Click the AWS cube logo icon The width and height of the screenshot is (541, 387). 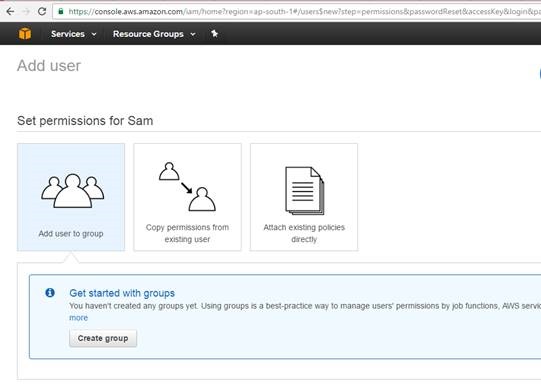[x=25, y=34]
